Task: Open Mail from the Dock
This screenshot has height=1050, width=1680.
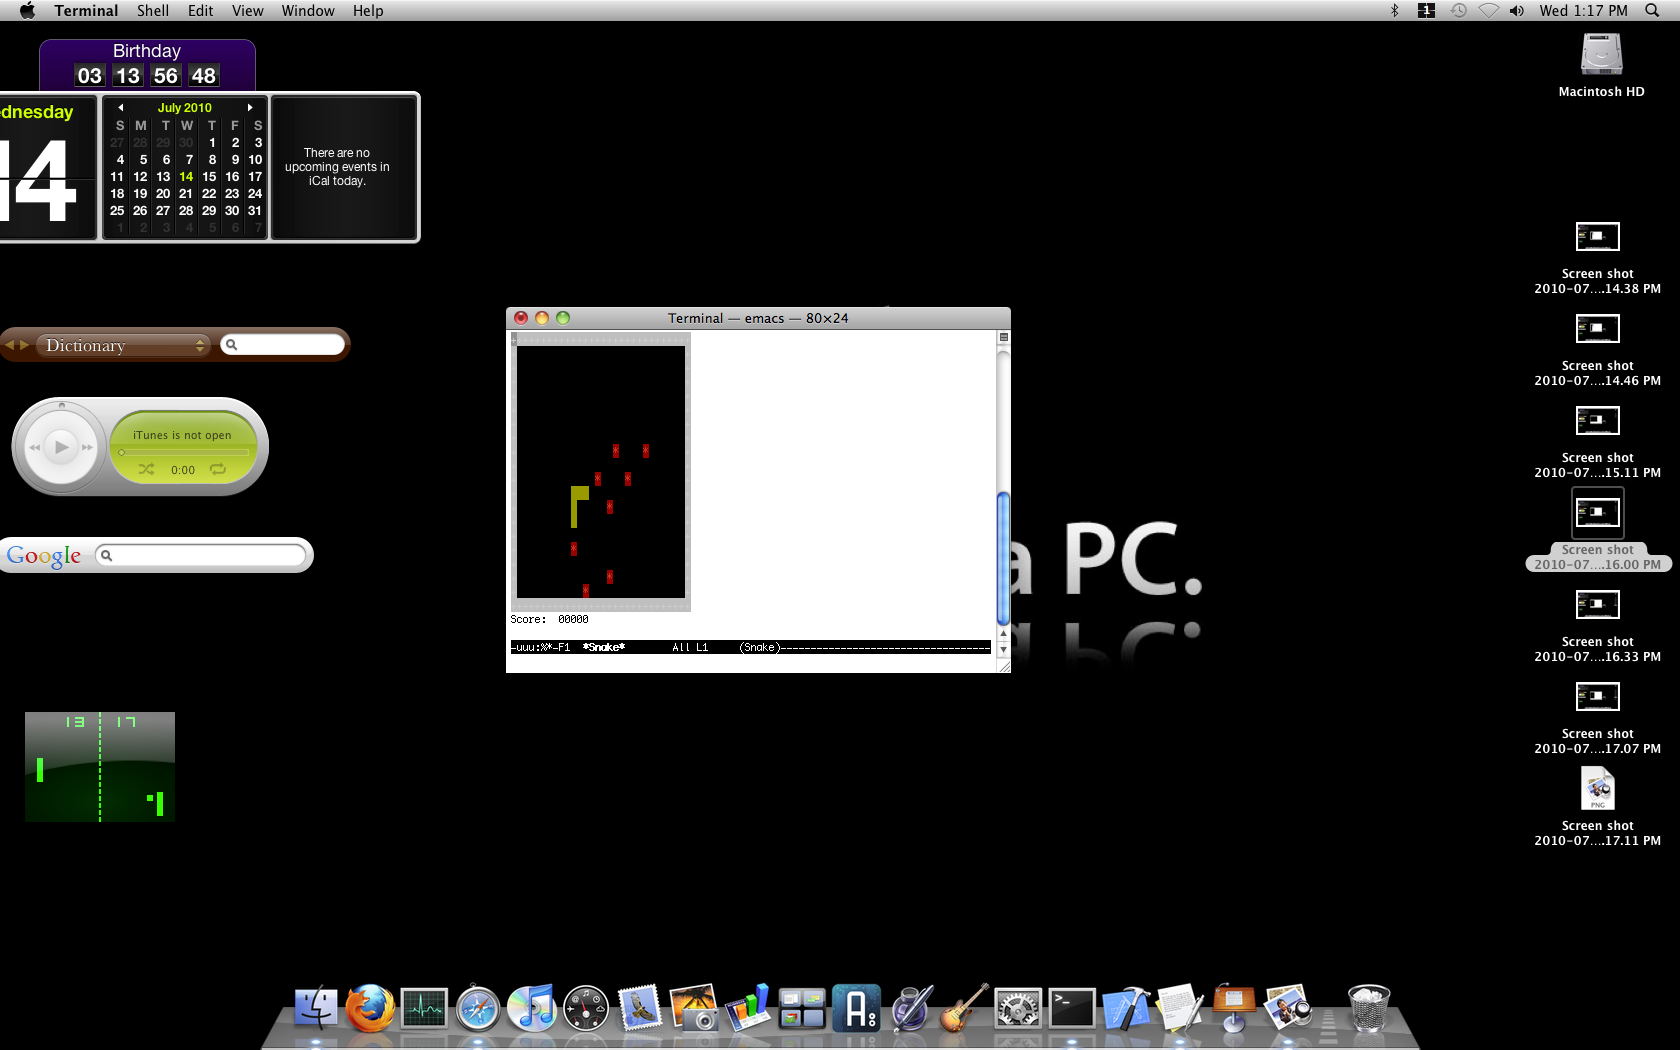Action: 639,1008
